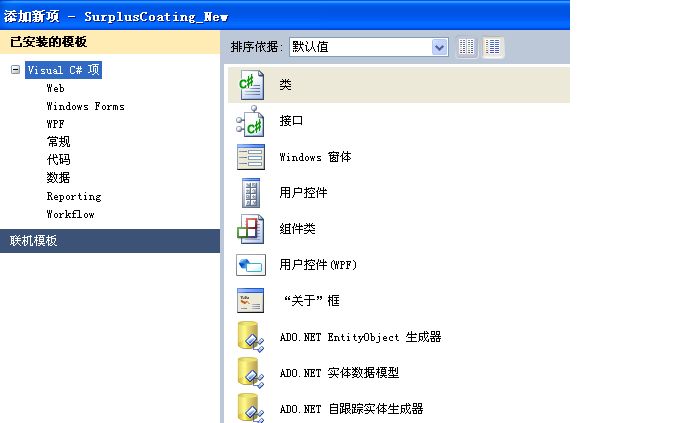Switch to 联机模板 online templates section
This screenshot has height=423, width=683.
point(110,241)
